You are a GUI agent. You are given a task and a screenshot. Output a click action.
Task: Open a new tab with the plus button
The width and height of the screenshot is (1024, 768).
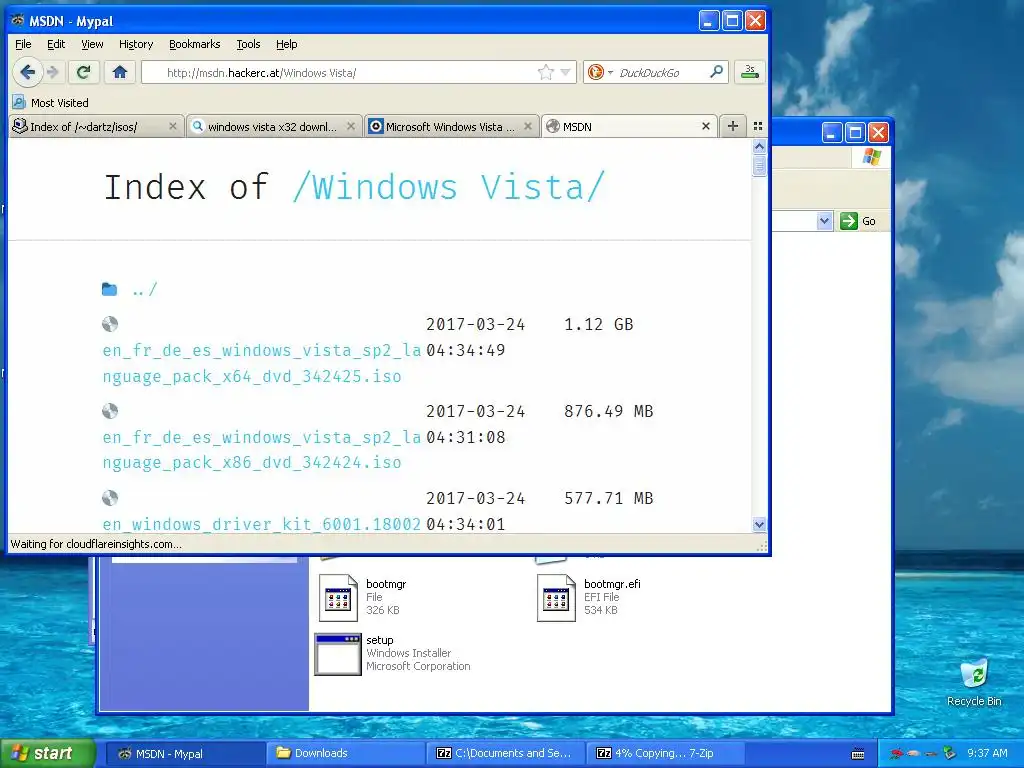click(733, 126)
